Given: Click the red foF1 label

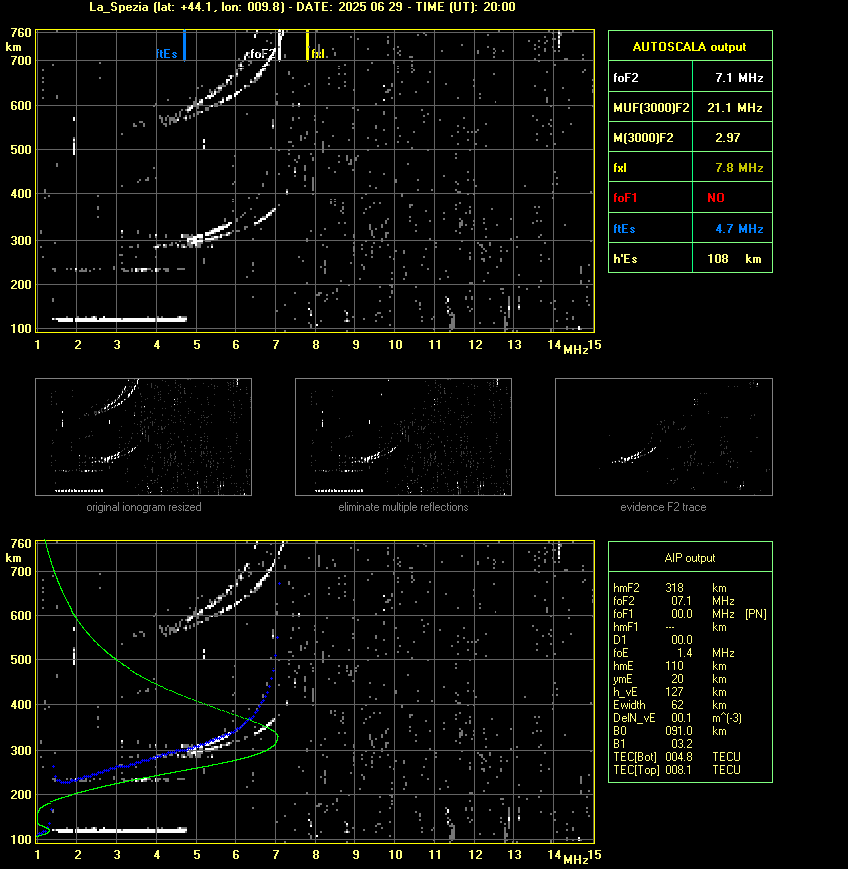Looking at the screenshot, I should 625,198.
